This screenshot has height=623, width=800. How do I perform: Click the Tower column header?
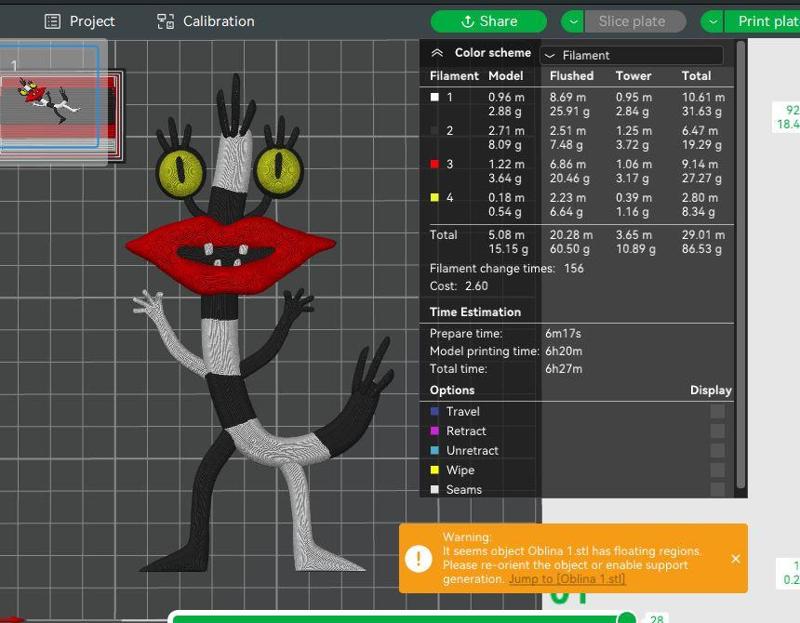click(x=633, y=76)
